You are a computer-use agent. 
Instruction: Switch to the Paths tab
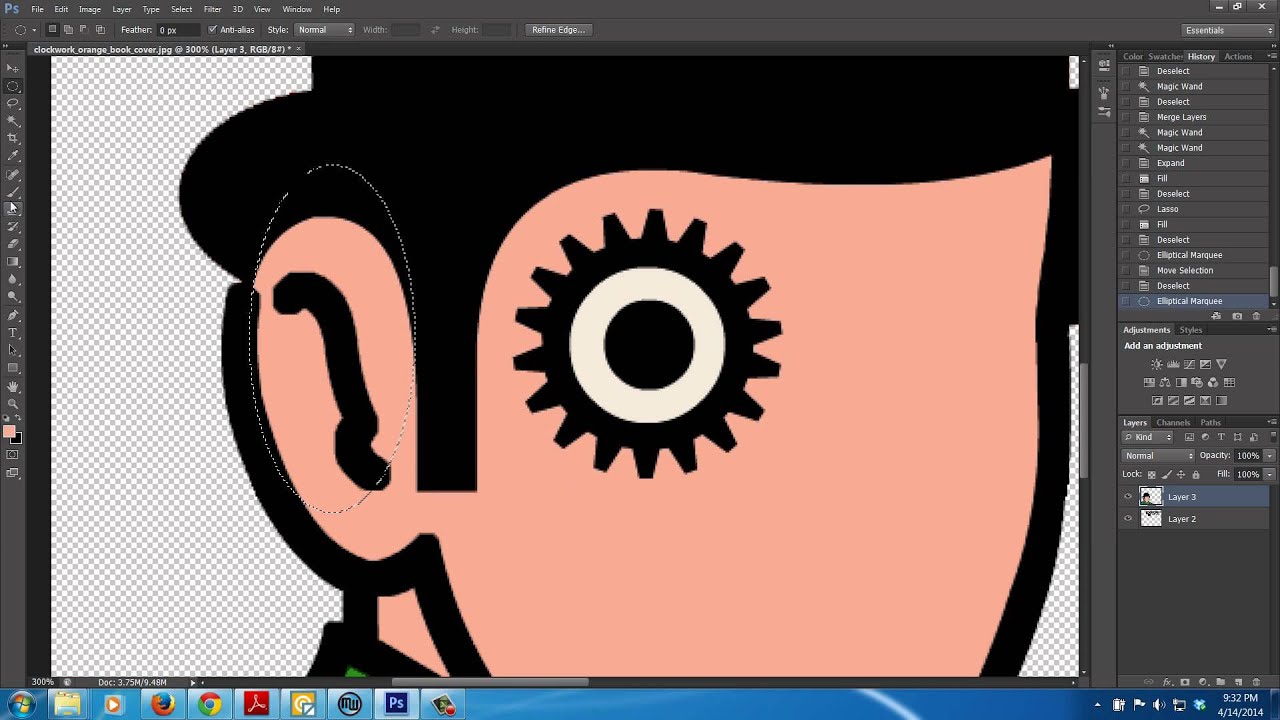tap(1211, 422)
